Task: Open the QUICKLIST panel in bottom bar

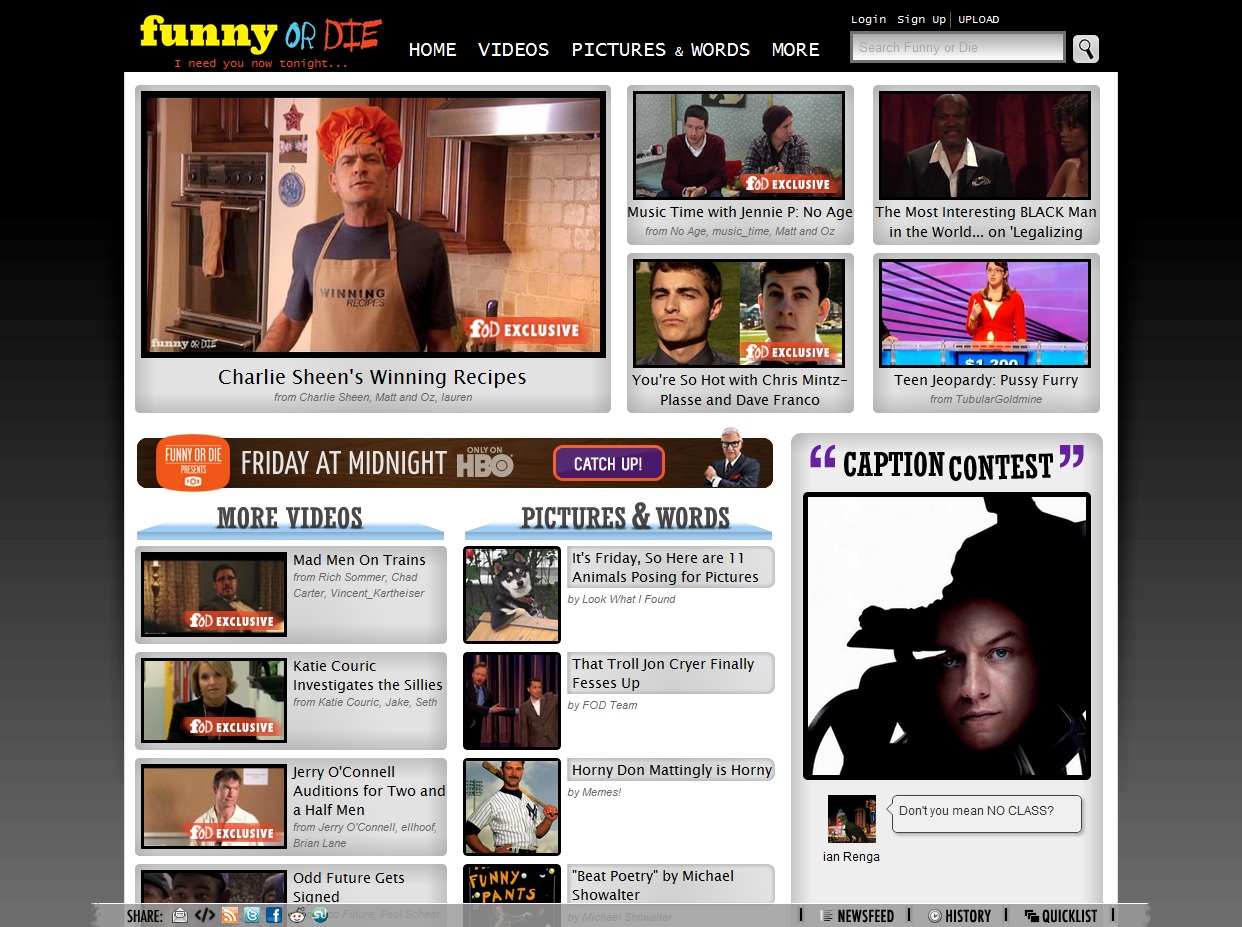Action: click(1060, 916)
